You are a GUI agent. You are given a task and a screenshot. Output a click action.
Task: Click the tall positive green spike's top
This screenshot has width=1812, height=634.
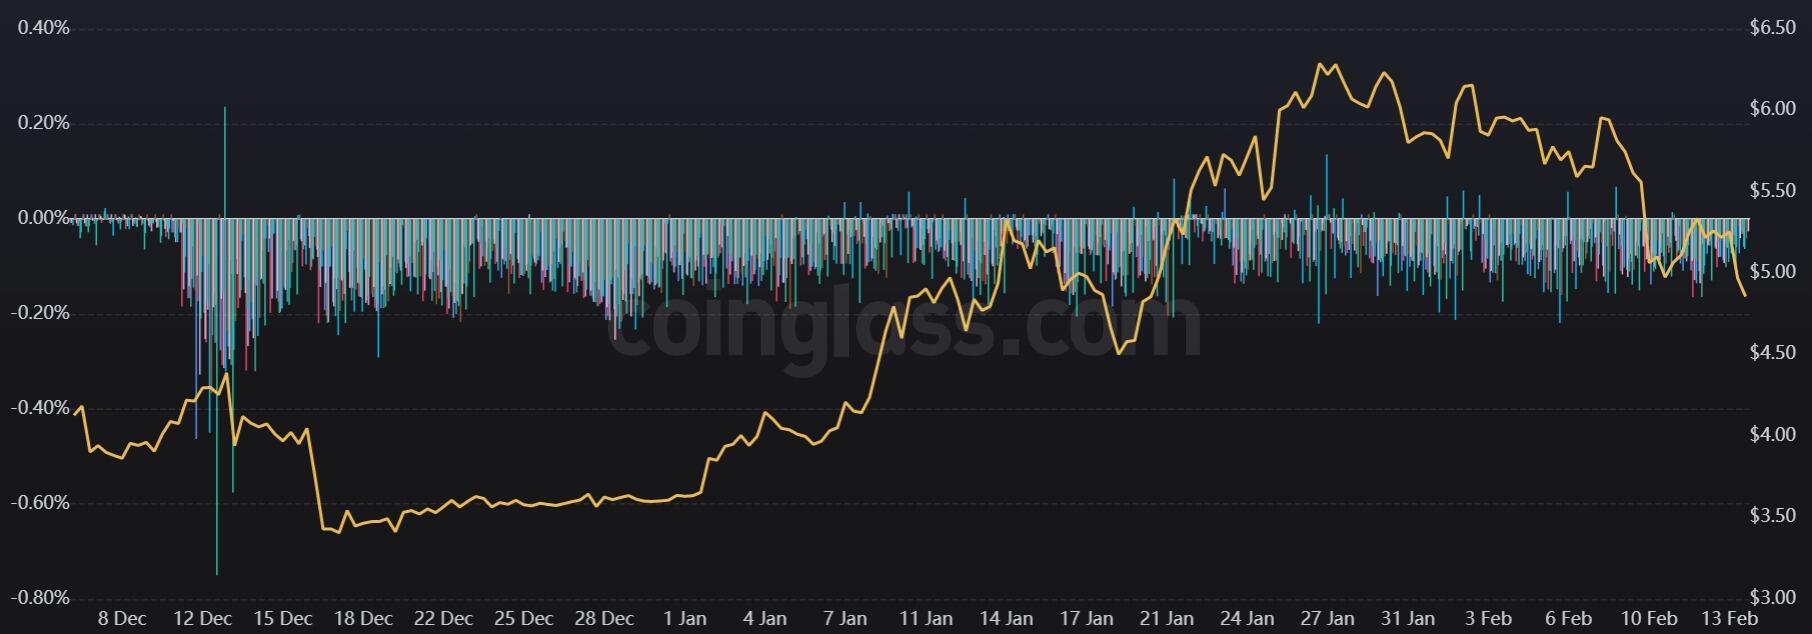pyautogui.click(x=225, y=108)
